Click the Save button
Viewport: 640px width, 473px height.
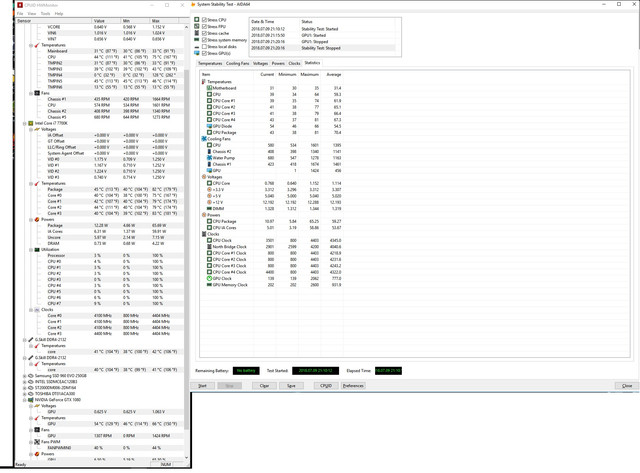pos(291,386)
